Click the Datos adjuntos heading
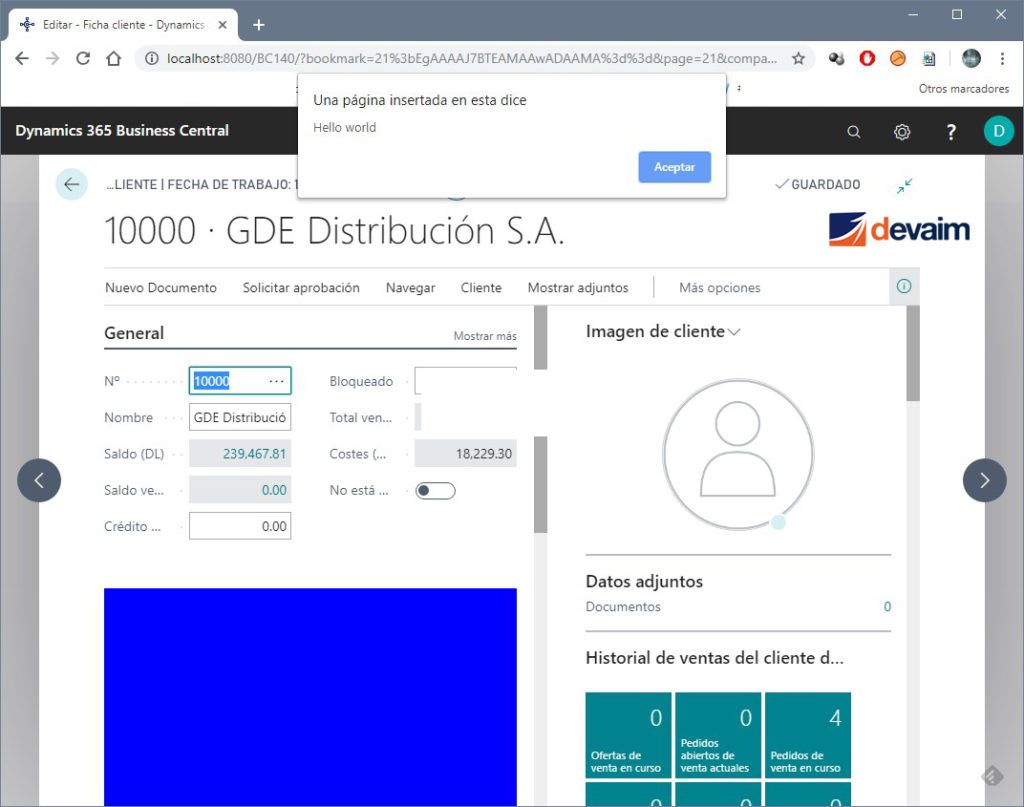 pos(644,581)
